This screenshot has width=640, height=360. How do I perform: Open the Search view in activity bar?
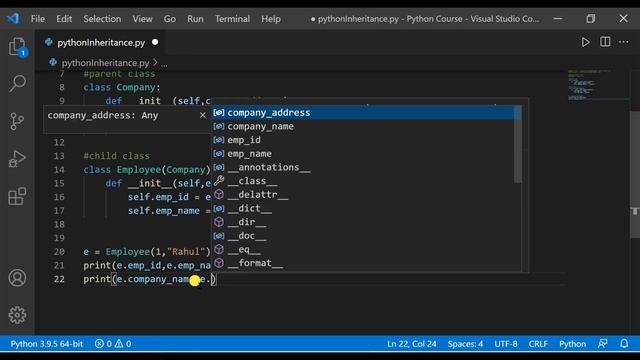[x=17, y=83]
